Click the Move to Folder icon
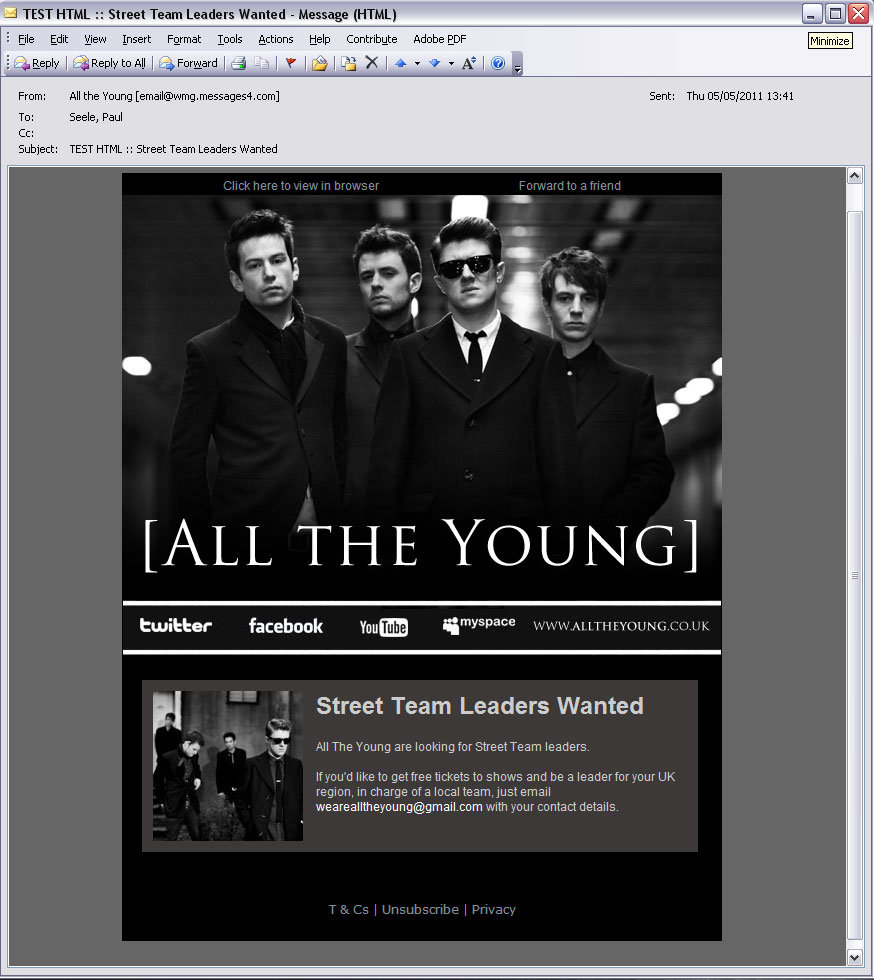 tap(349, 63)
